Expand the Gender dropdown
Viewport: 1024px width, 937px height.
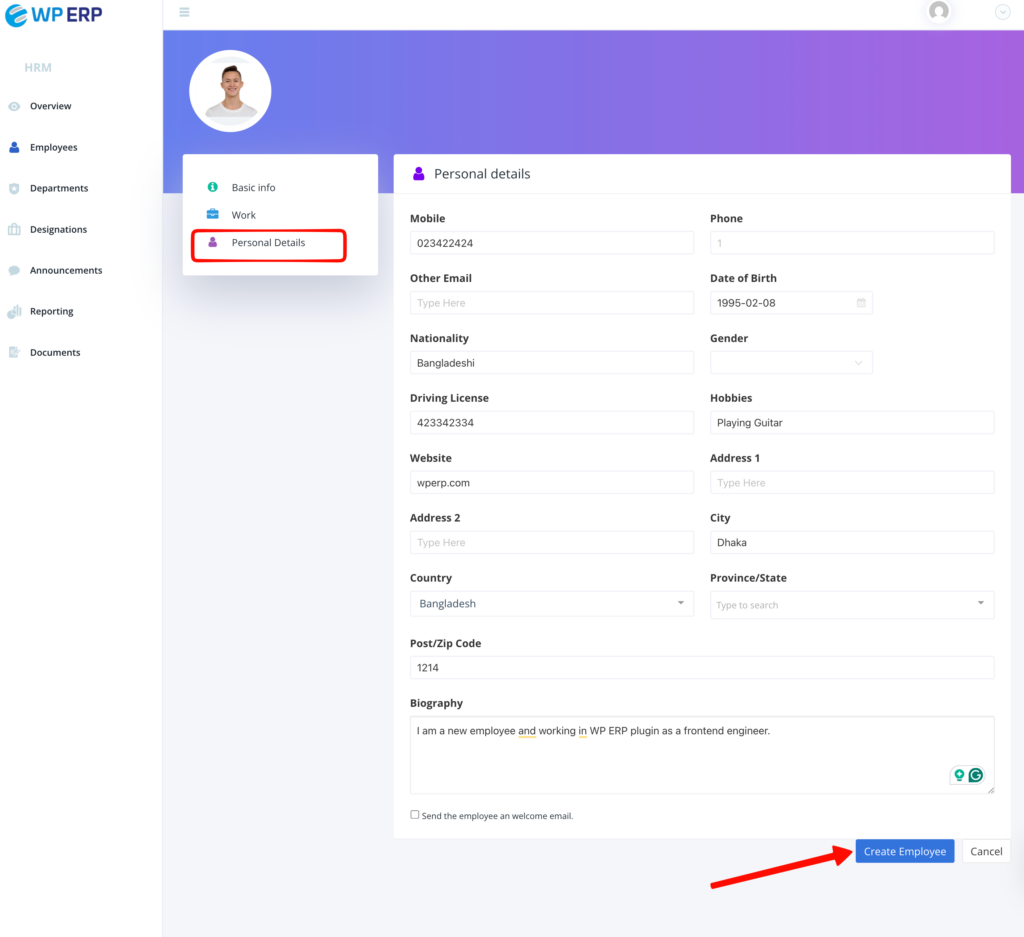[x=791, y=363]
